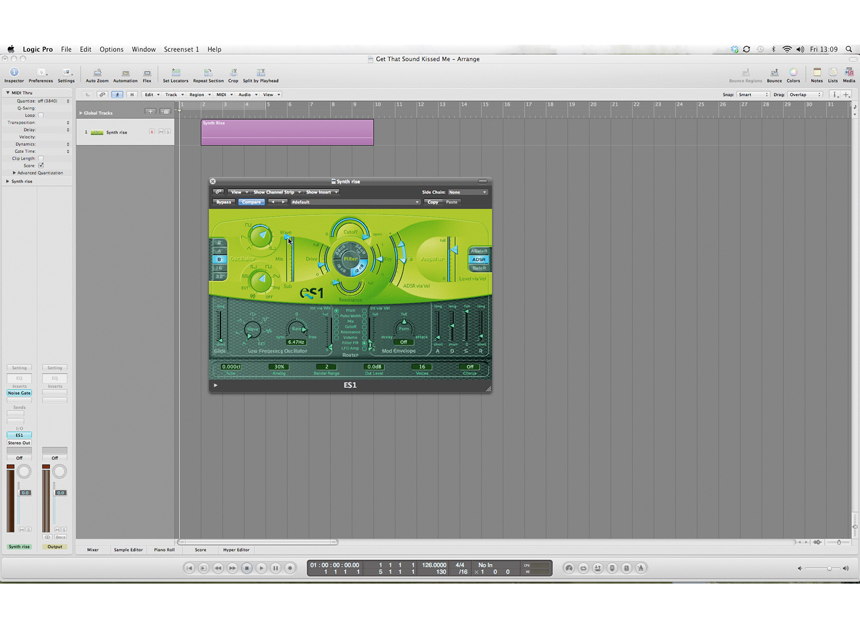This screenshot has width=860, height=638.
Task: Click the Copy button in ES1
Action: (433, 202)
